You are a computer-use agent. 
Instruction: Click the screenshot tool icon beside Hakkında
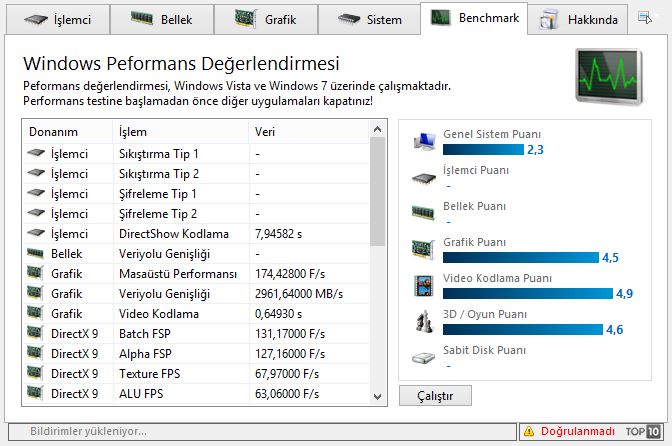coord(645,18)
